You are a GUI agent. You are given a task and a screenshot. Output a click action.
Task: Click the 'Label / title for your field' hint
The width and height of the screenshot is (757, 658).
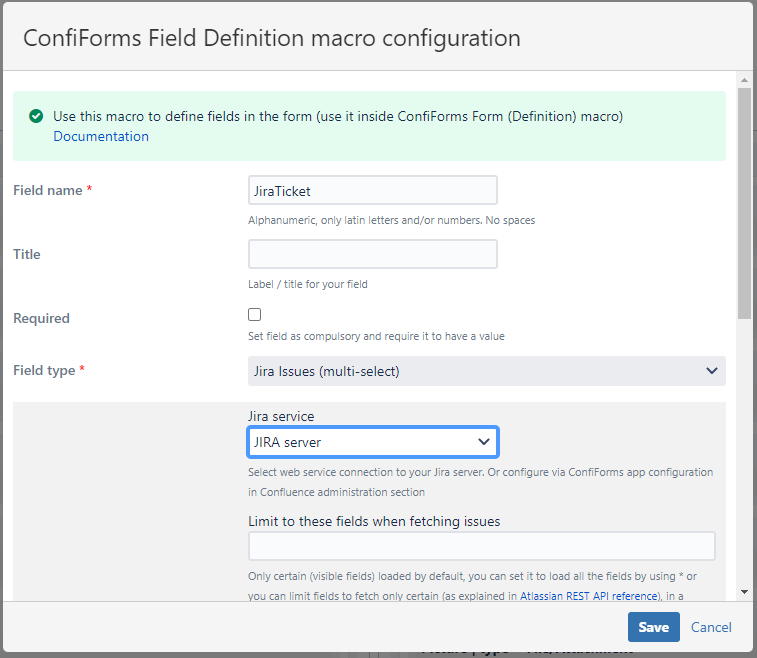point(308,284)
